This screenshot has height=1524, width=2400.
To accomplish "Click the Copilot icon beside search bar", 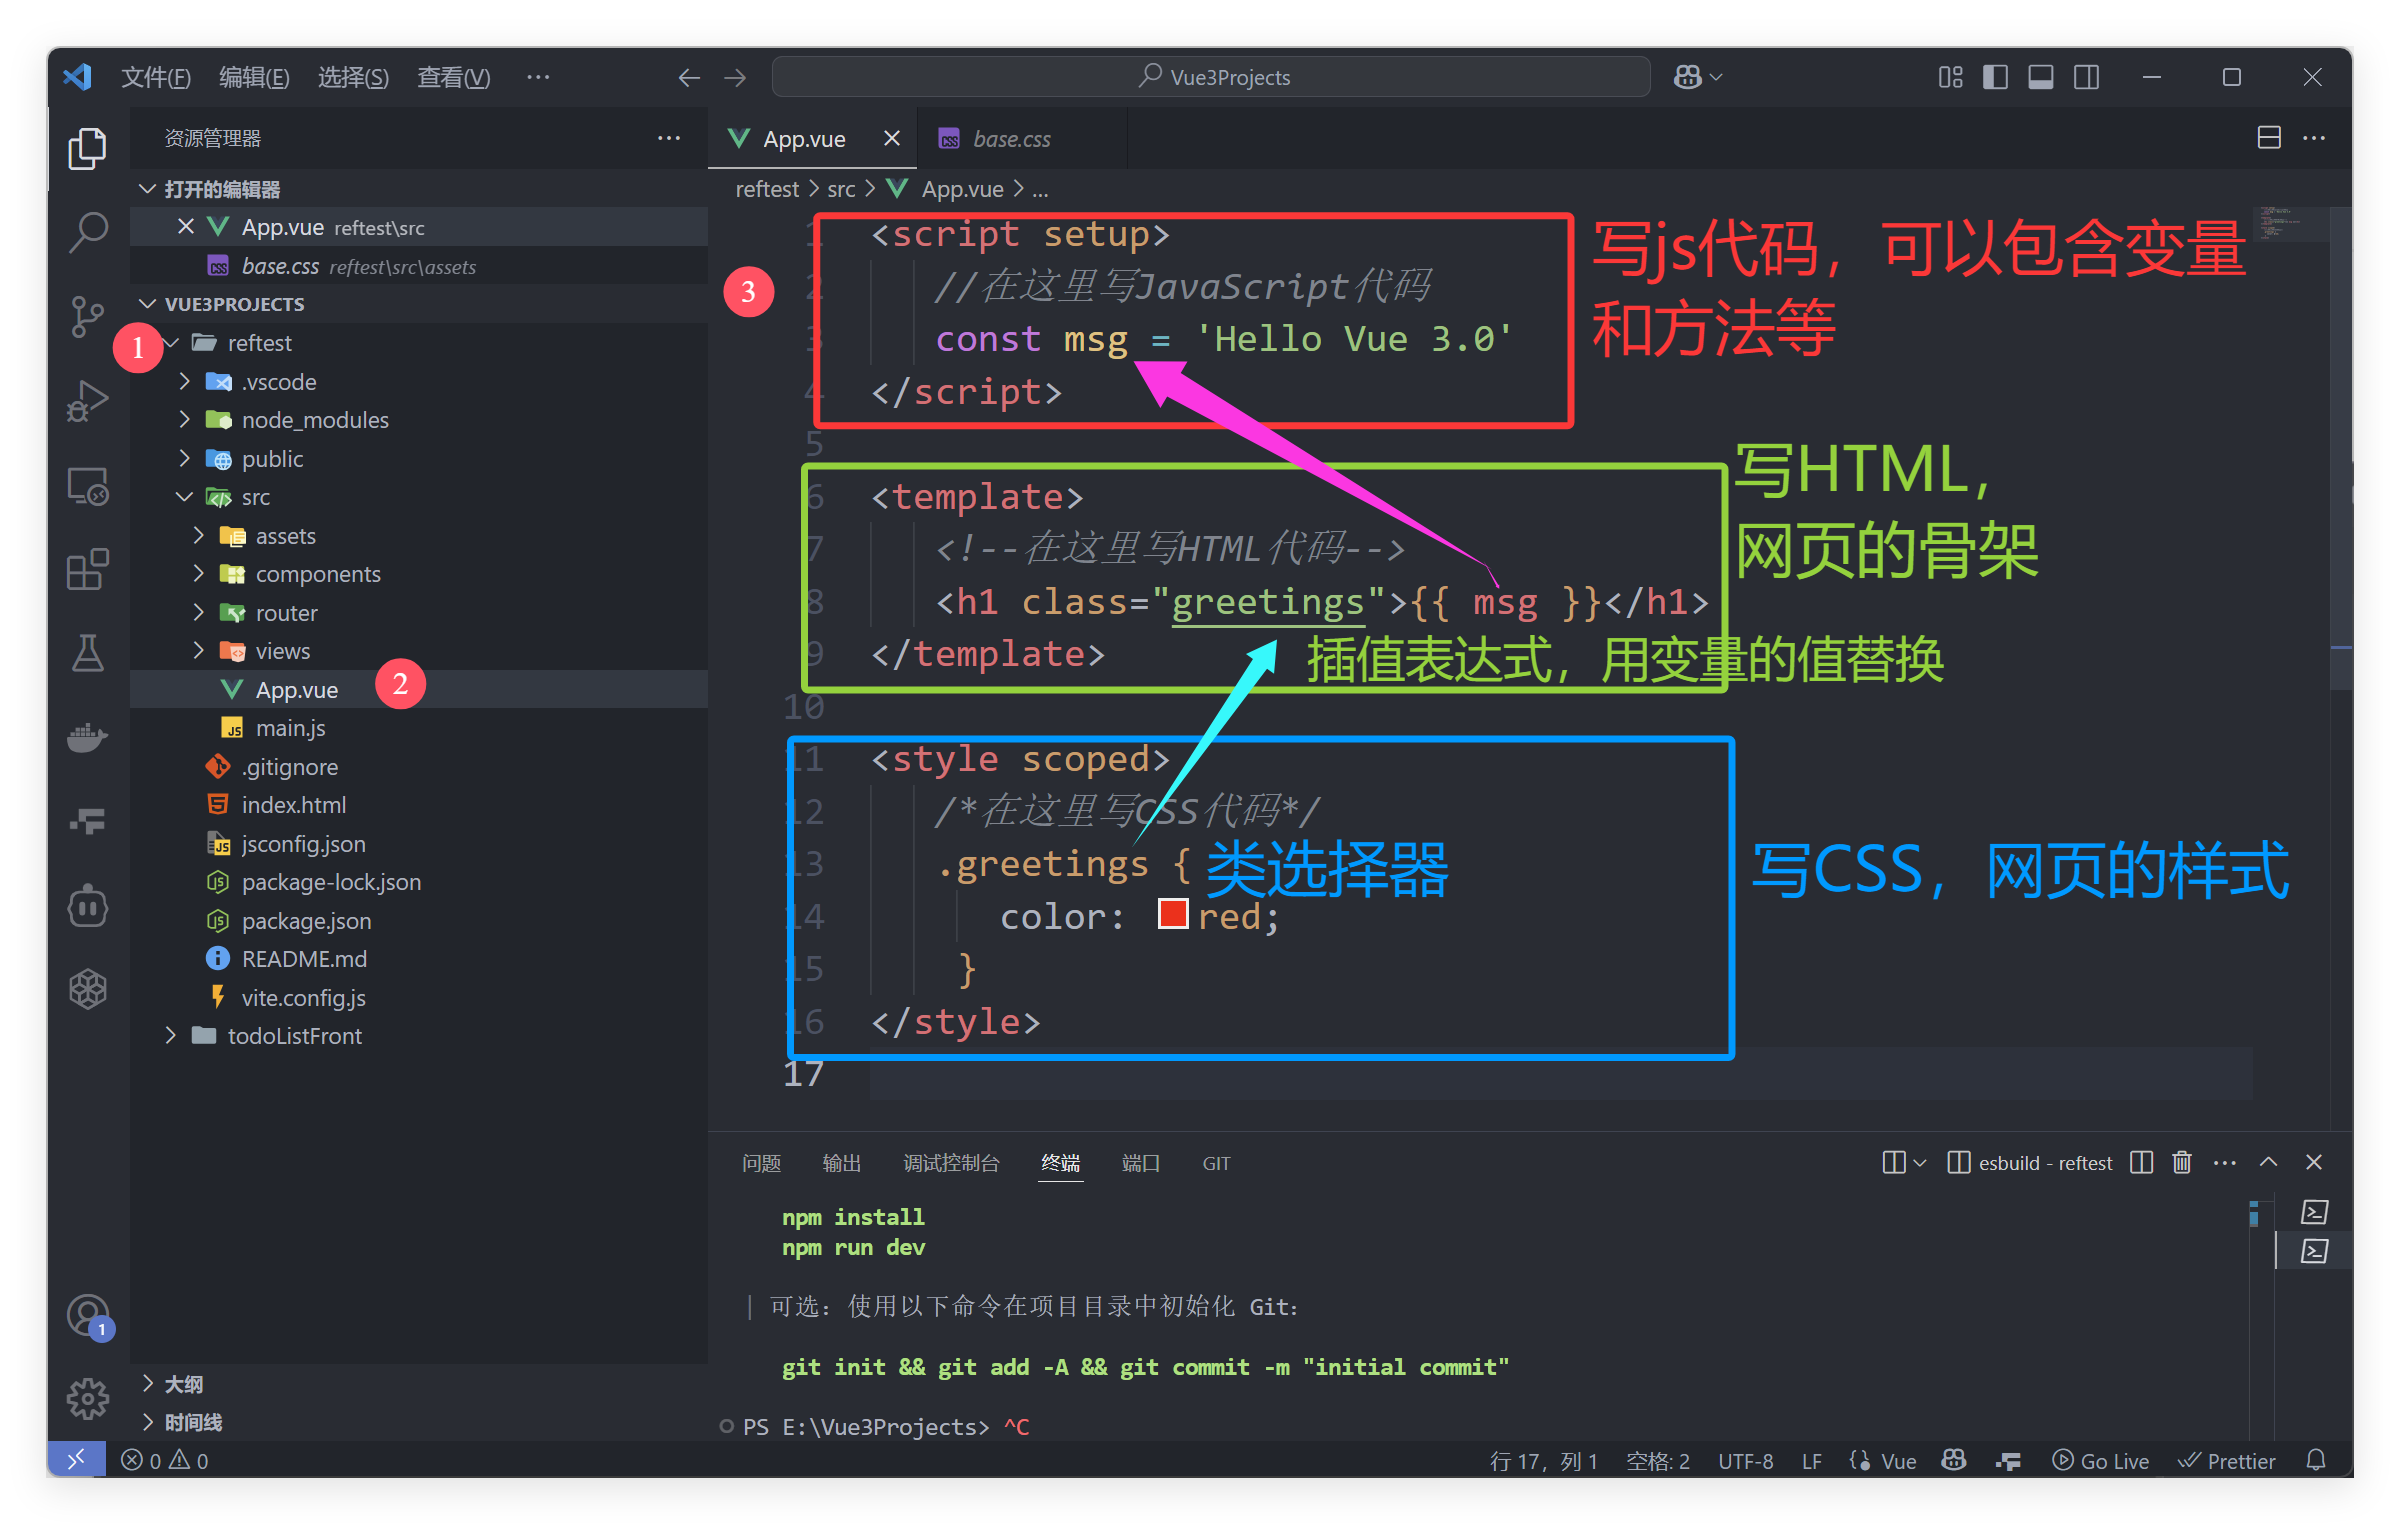I will tap(1688, 77).
